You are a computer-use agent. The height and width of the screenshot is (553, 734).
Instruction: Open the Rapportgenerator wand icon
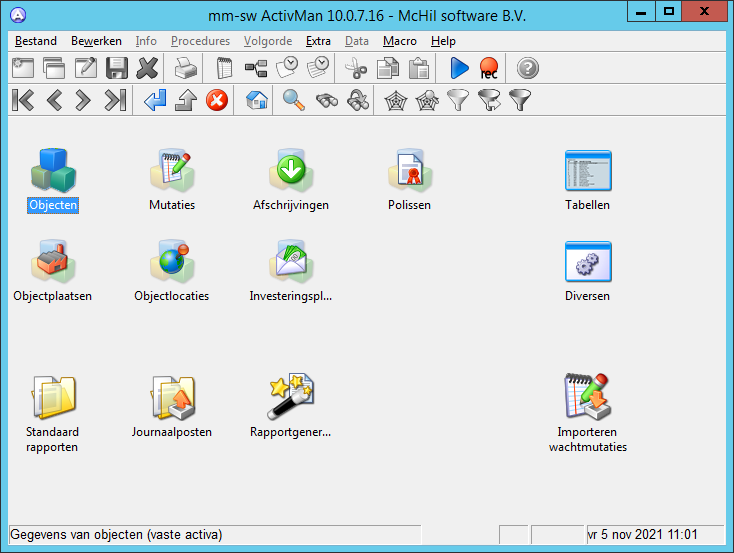[x=291, y=397]
